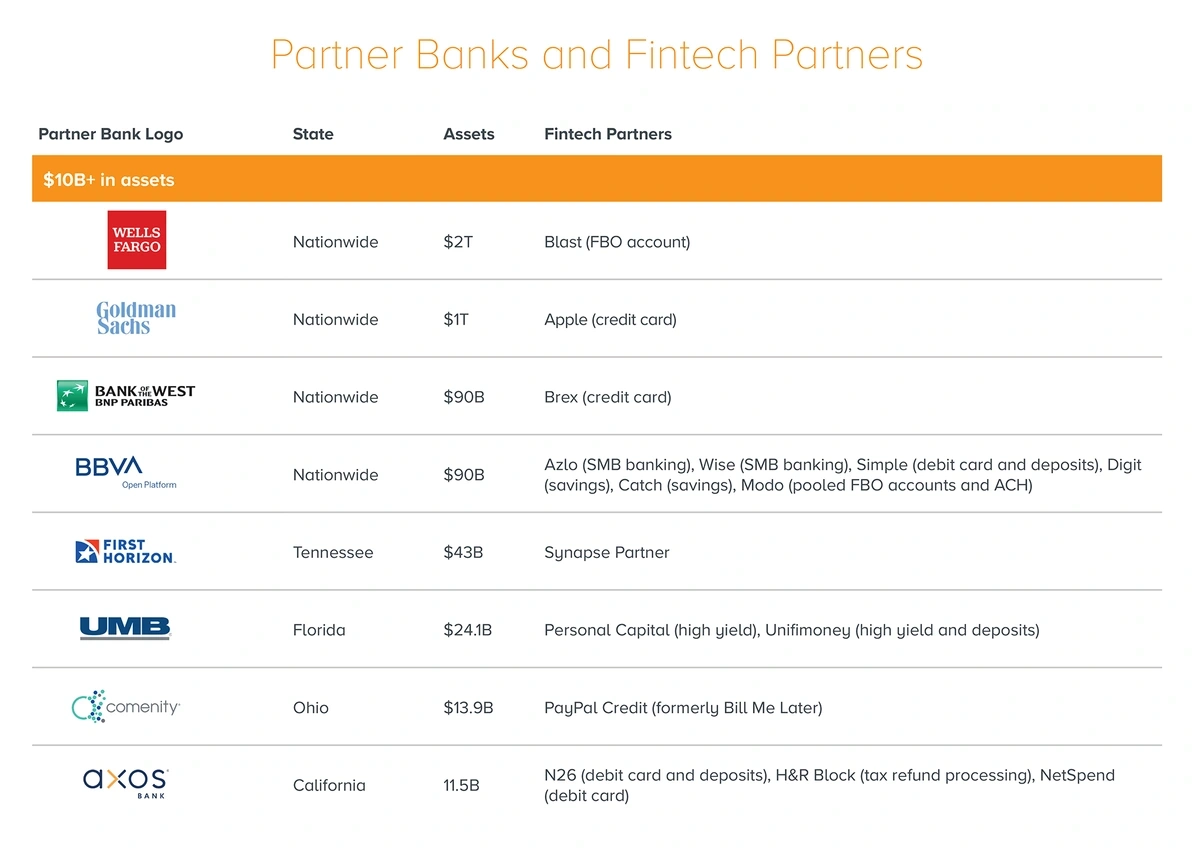The width and height of the screenshot is (1200, 853).
Task: Click the Synapse Partner text
Action: [607, 553]
